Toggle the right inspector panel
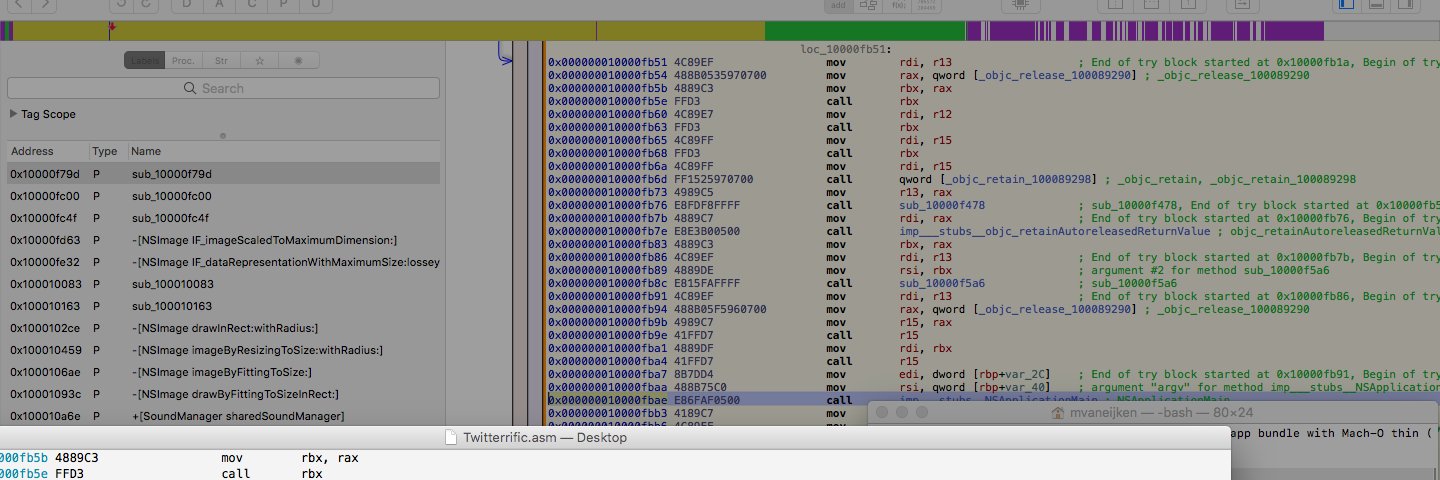 pos(1404,5)
